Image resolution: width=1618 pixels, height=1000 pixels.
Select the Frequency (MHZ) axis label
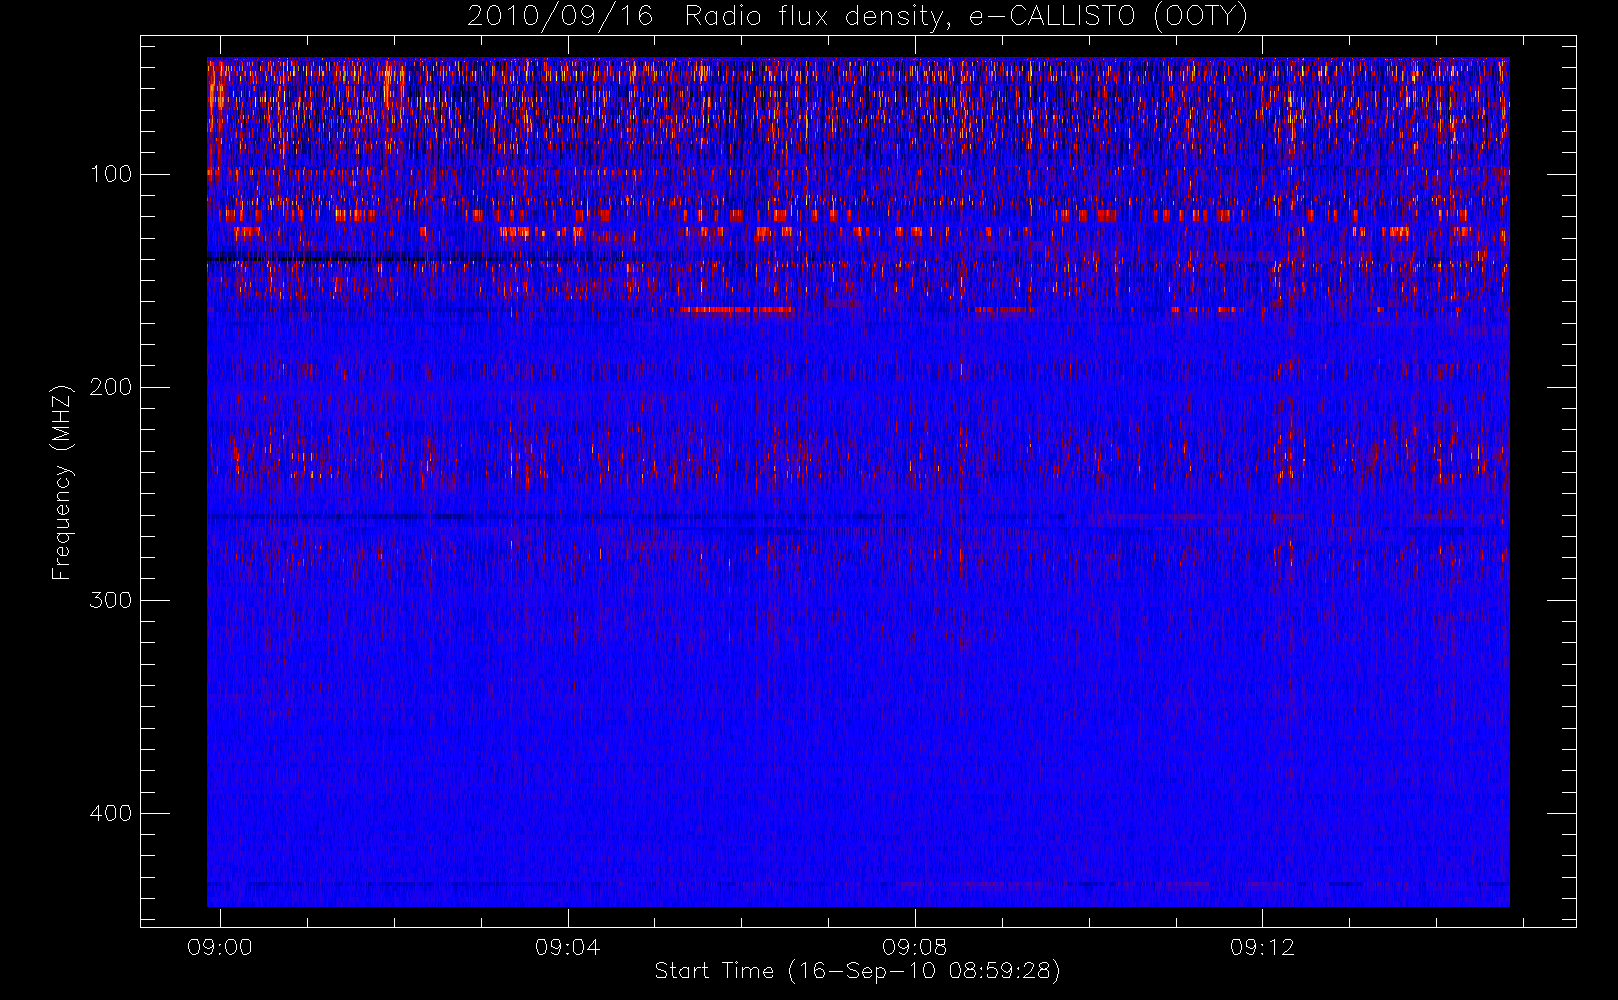click(62, 482)
